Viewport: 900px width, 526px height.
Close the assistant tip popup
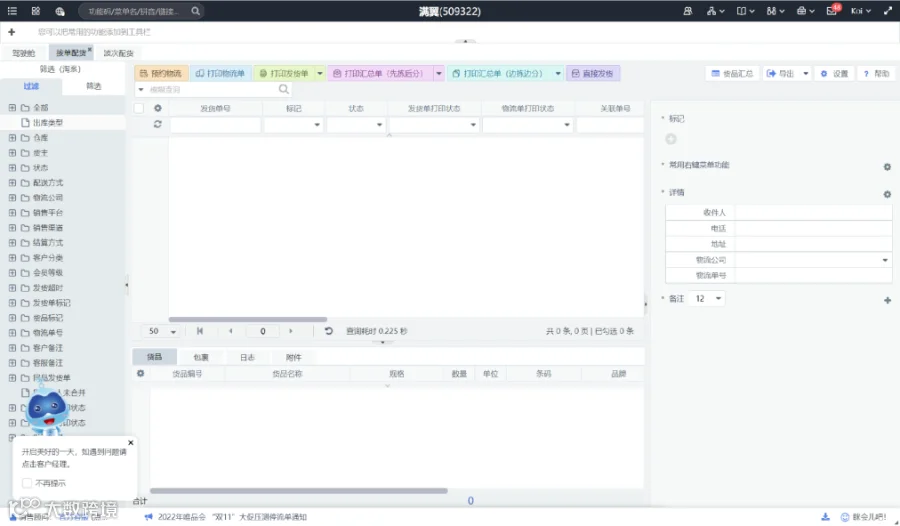pos(131,443)
